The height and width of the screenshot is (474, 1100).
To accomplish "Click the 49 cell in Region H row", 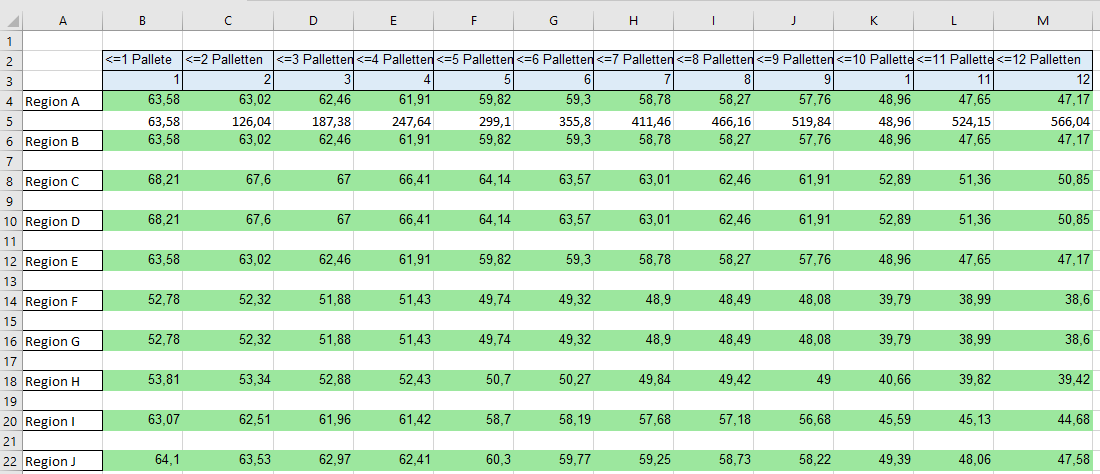I will tap(793, 381).
